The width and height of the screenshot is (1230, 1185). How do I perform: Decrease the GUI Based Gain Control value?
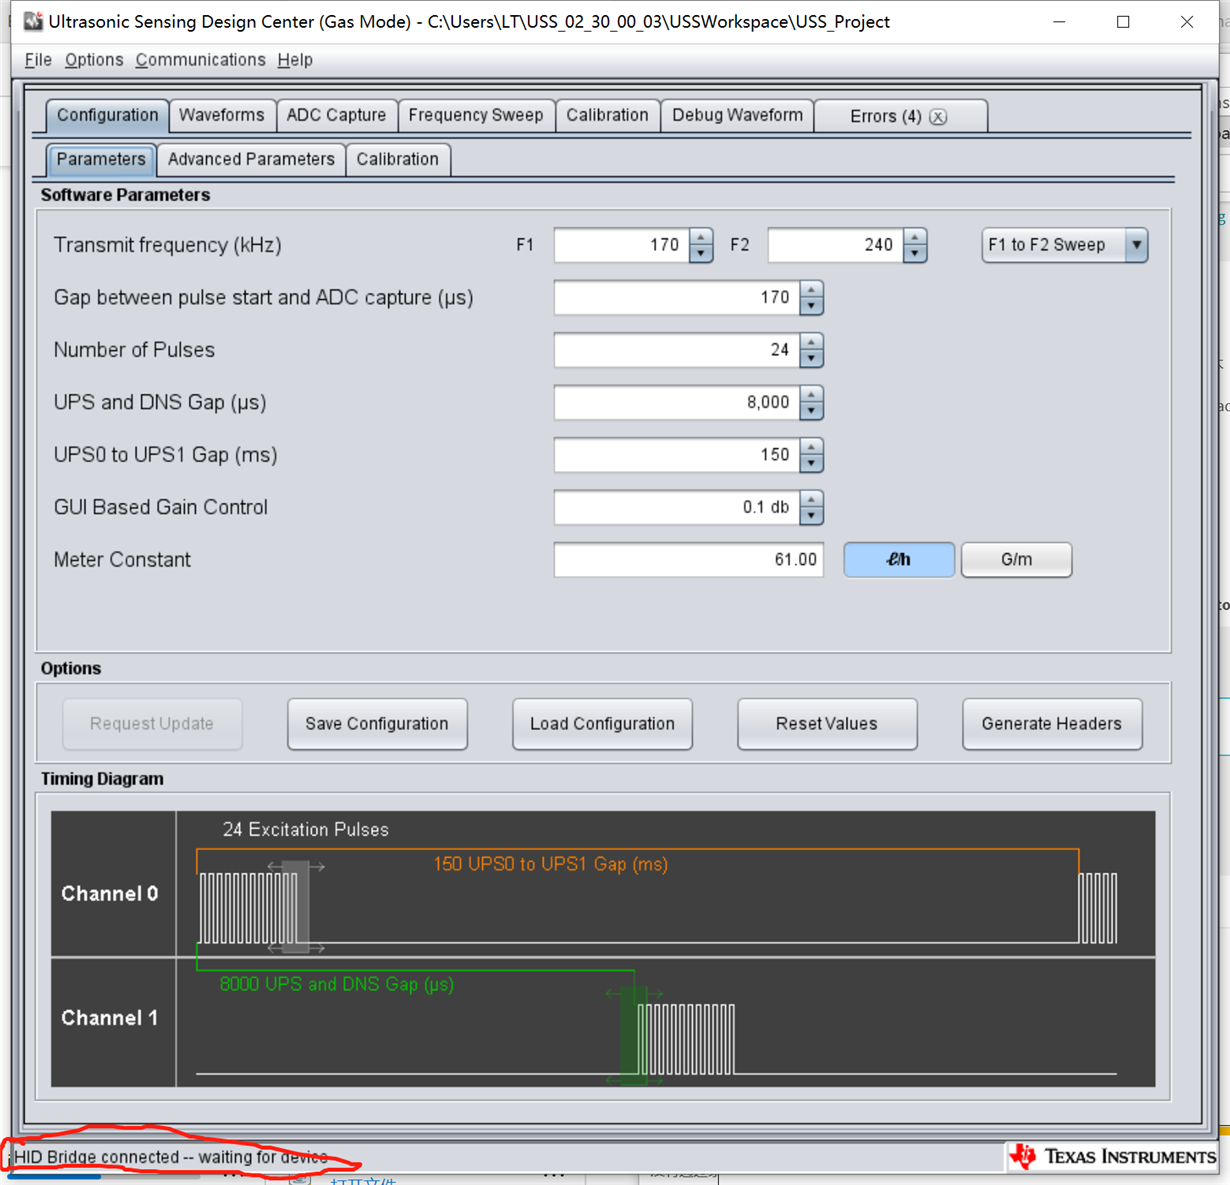(811, 517)
